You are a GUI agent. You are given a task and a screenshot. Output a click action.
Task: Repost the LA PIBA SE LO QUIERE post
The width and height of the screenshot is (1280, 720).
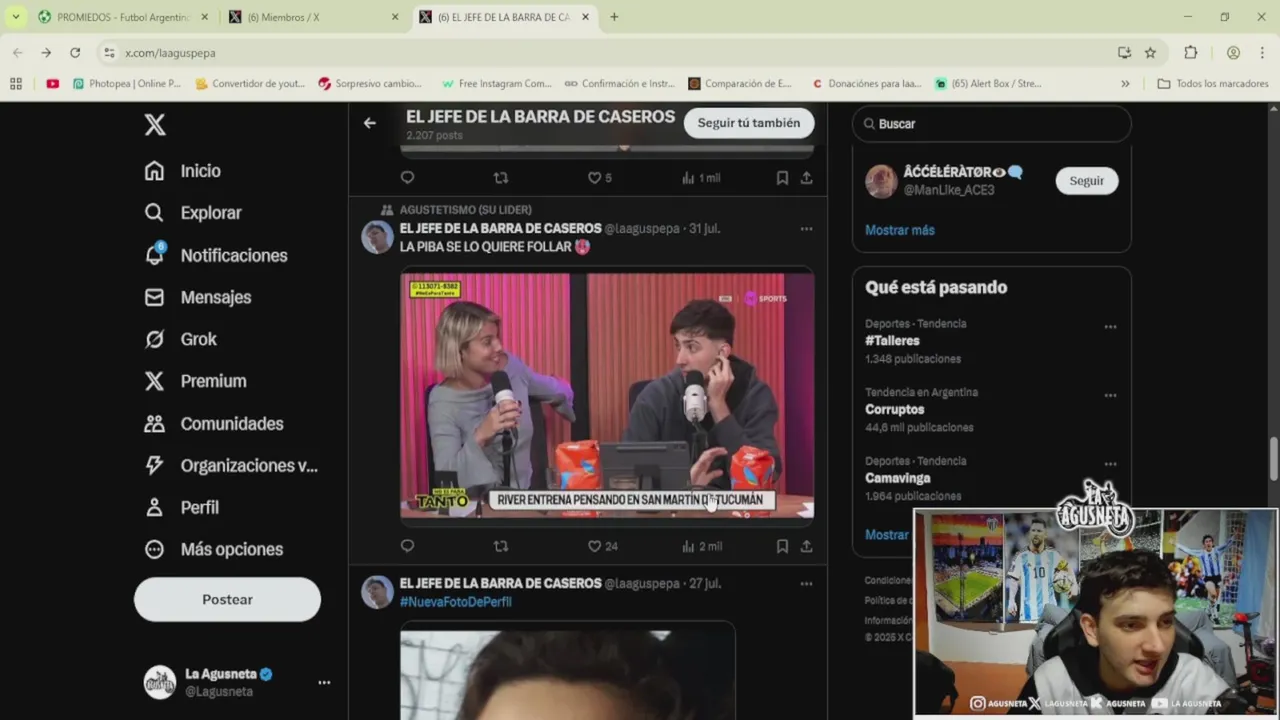click(501, 546)
